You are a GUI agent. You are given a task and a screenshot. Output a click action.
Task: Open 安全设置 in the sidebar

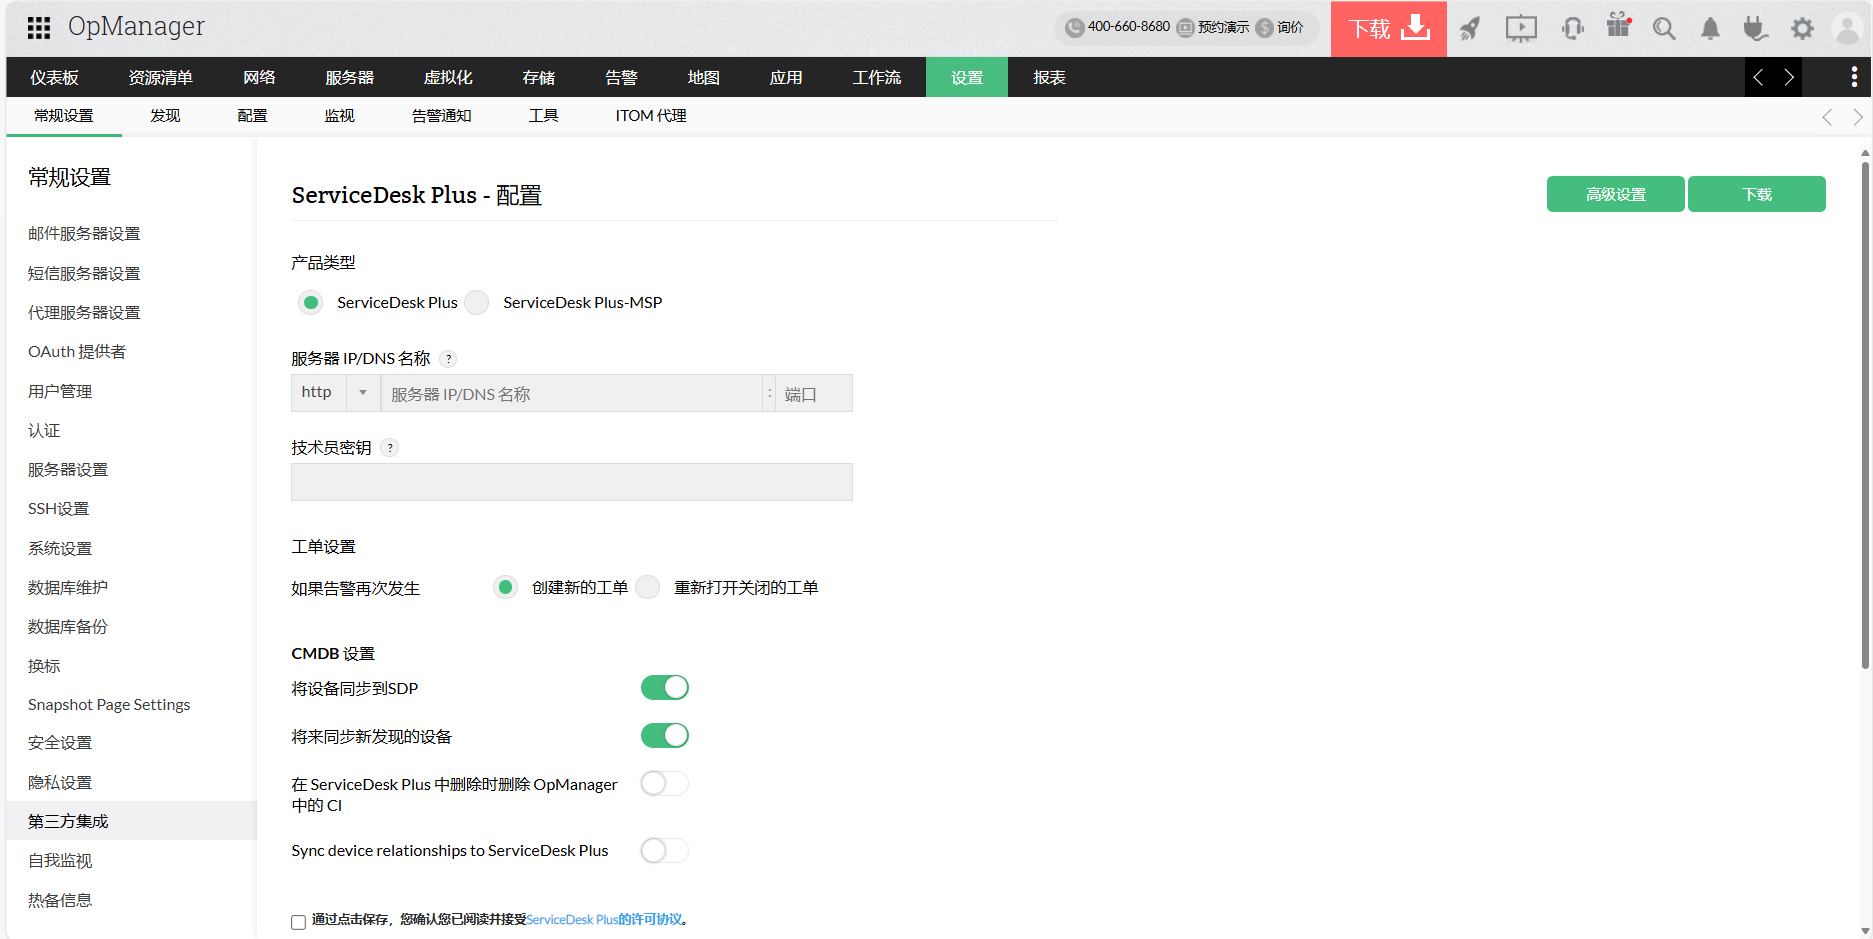click(60, 742)
